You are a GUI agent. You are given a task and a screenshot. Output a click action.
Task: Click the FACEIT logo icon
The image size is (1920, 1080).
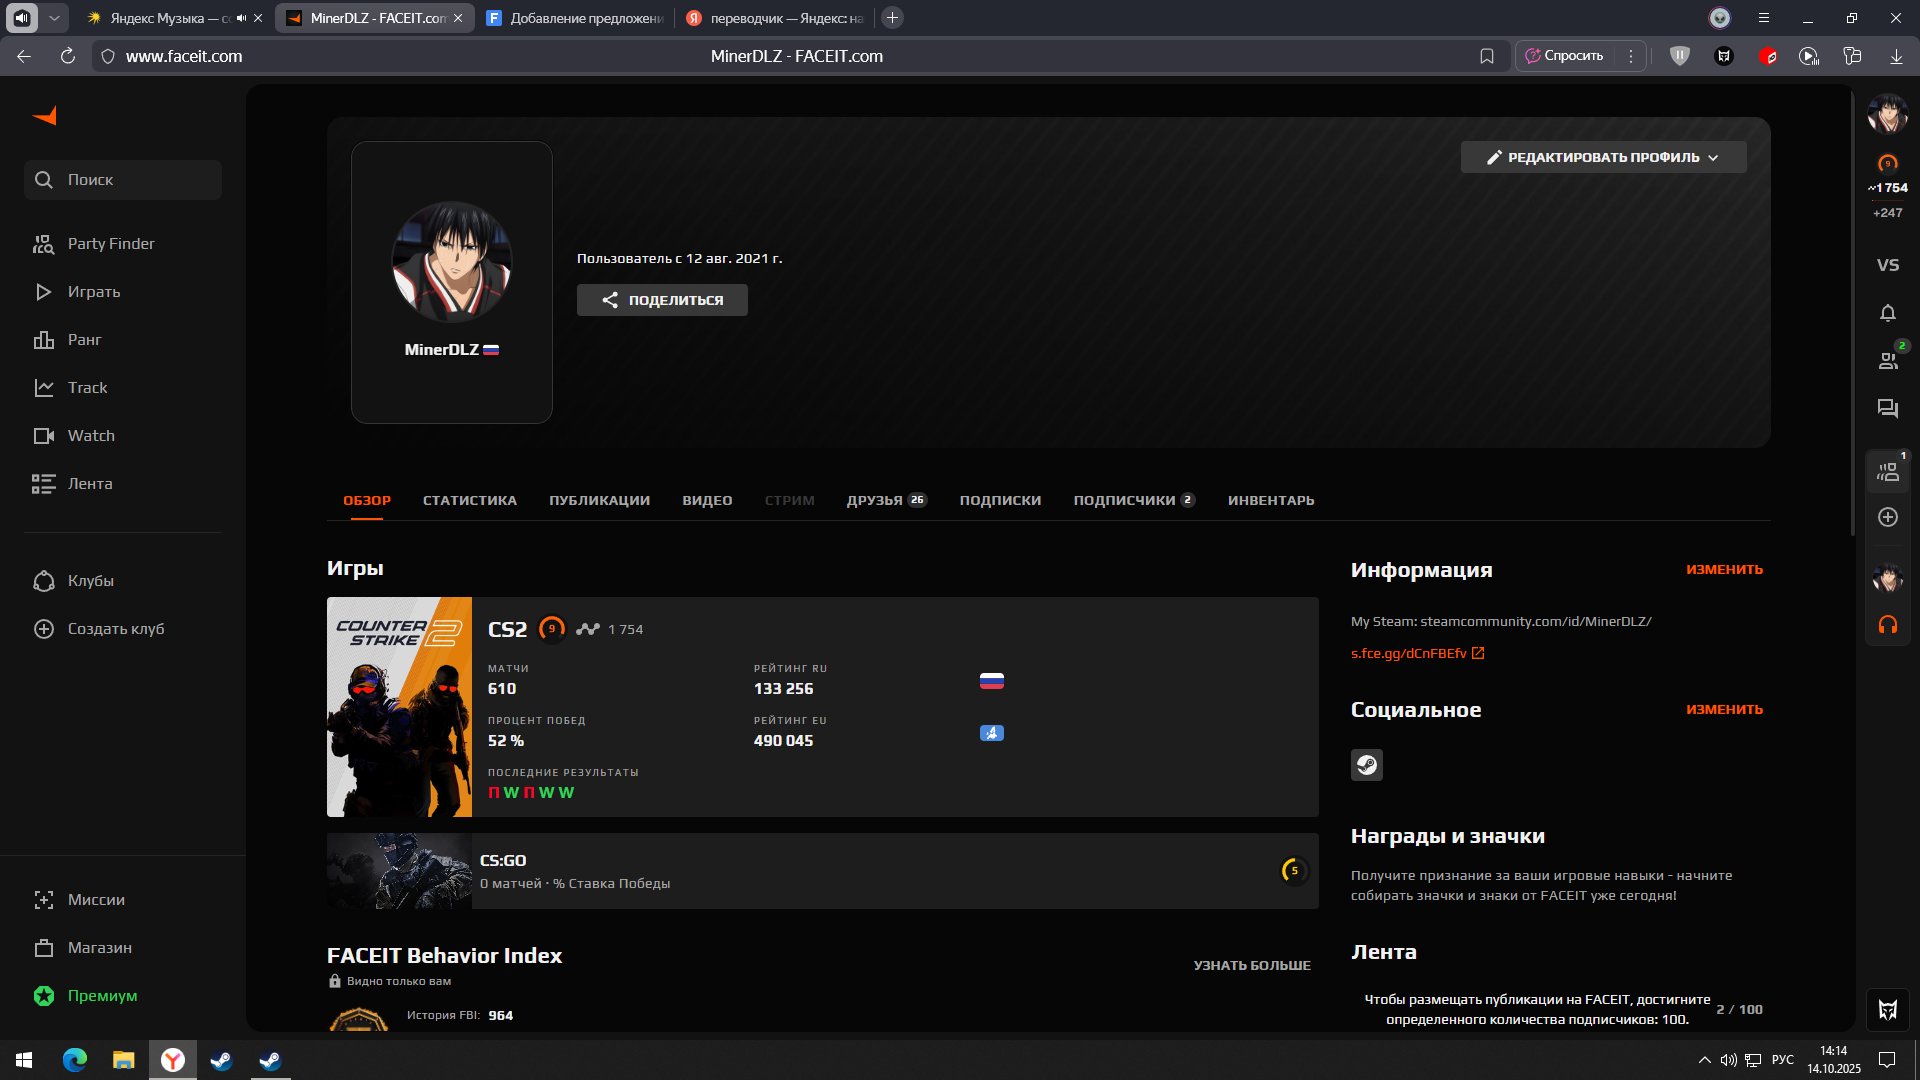click(45, 116)
